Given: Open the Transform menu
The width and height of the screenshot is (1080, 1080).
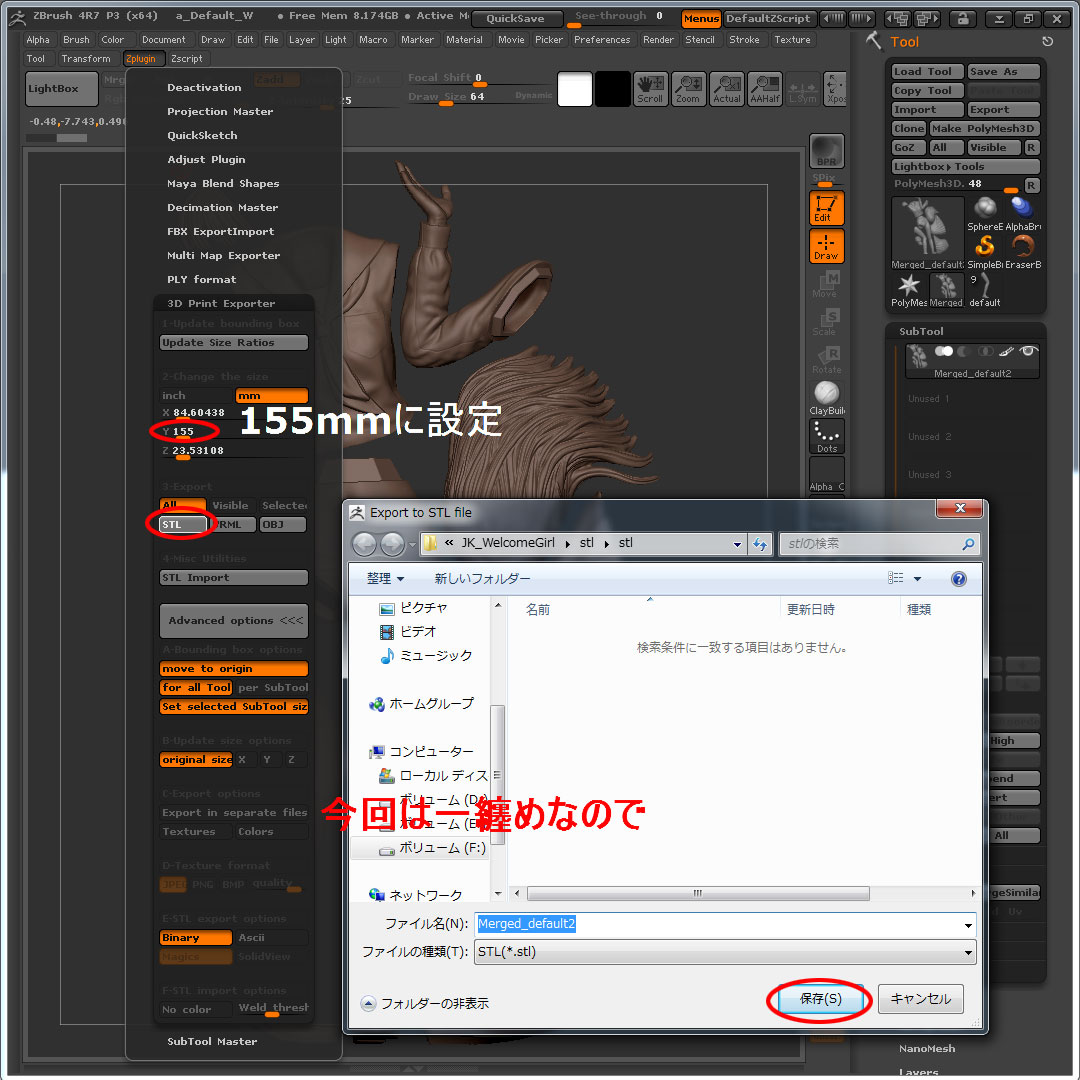Looking at the screenshot, I should click(x=86, y=59).
